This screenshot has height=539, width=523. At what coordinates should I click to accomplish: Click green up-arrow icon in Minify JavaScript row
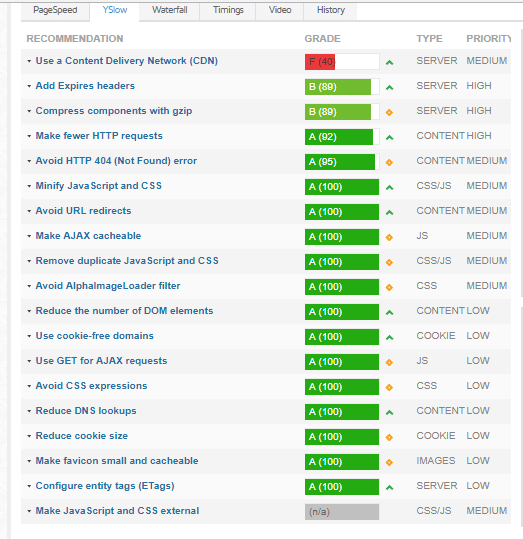pos(389,188)
